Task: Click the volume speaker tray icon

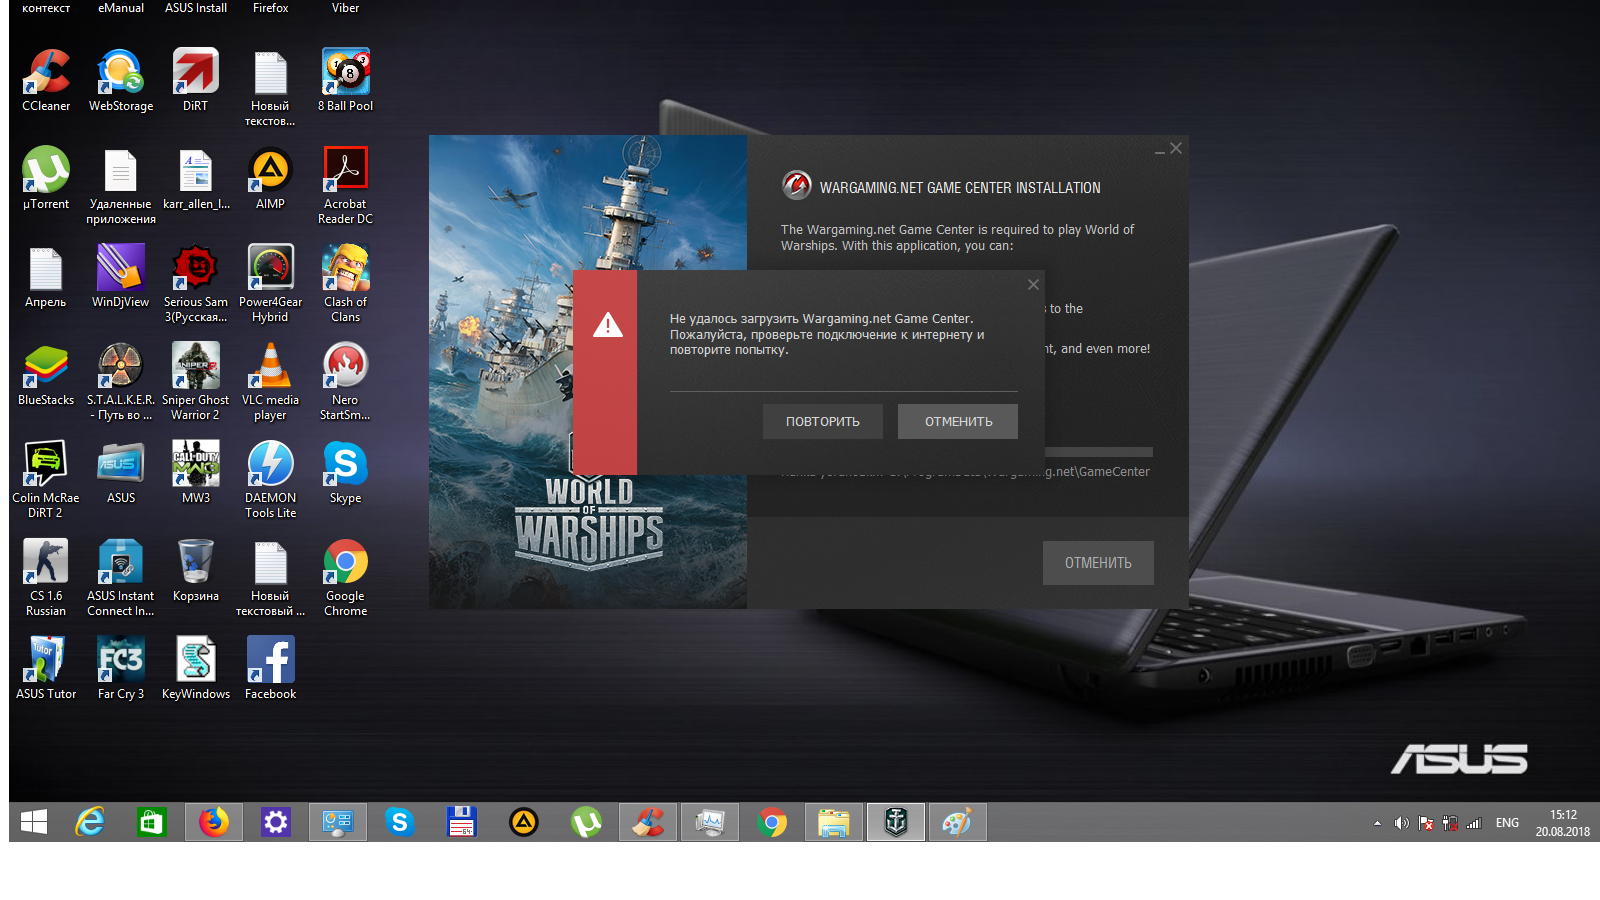Action: (1401, 823)
